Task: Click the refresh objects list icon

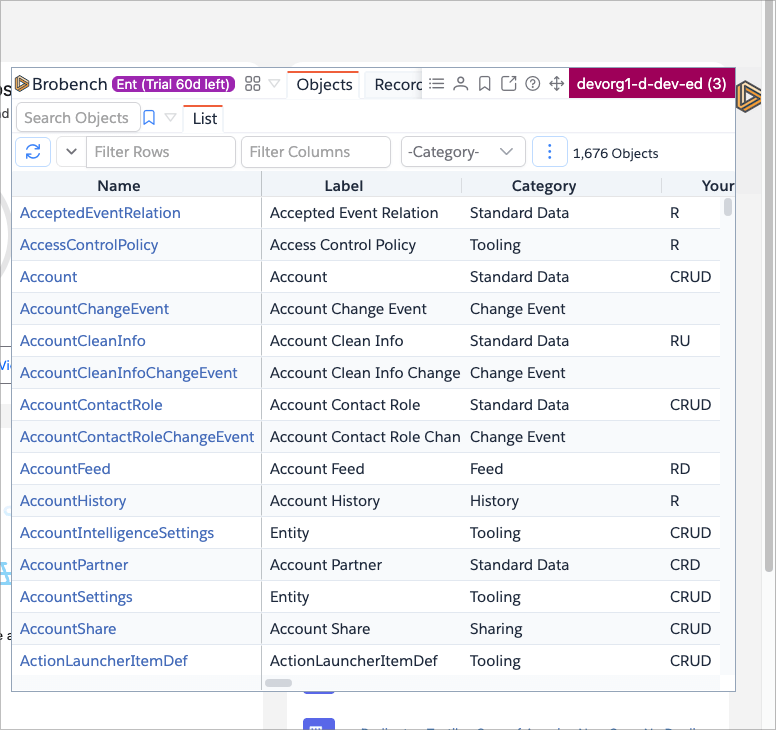Action: tap(33, 152)
